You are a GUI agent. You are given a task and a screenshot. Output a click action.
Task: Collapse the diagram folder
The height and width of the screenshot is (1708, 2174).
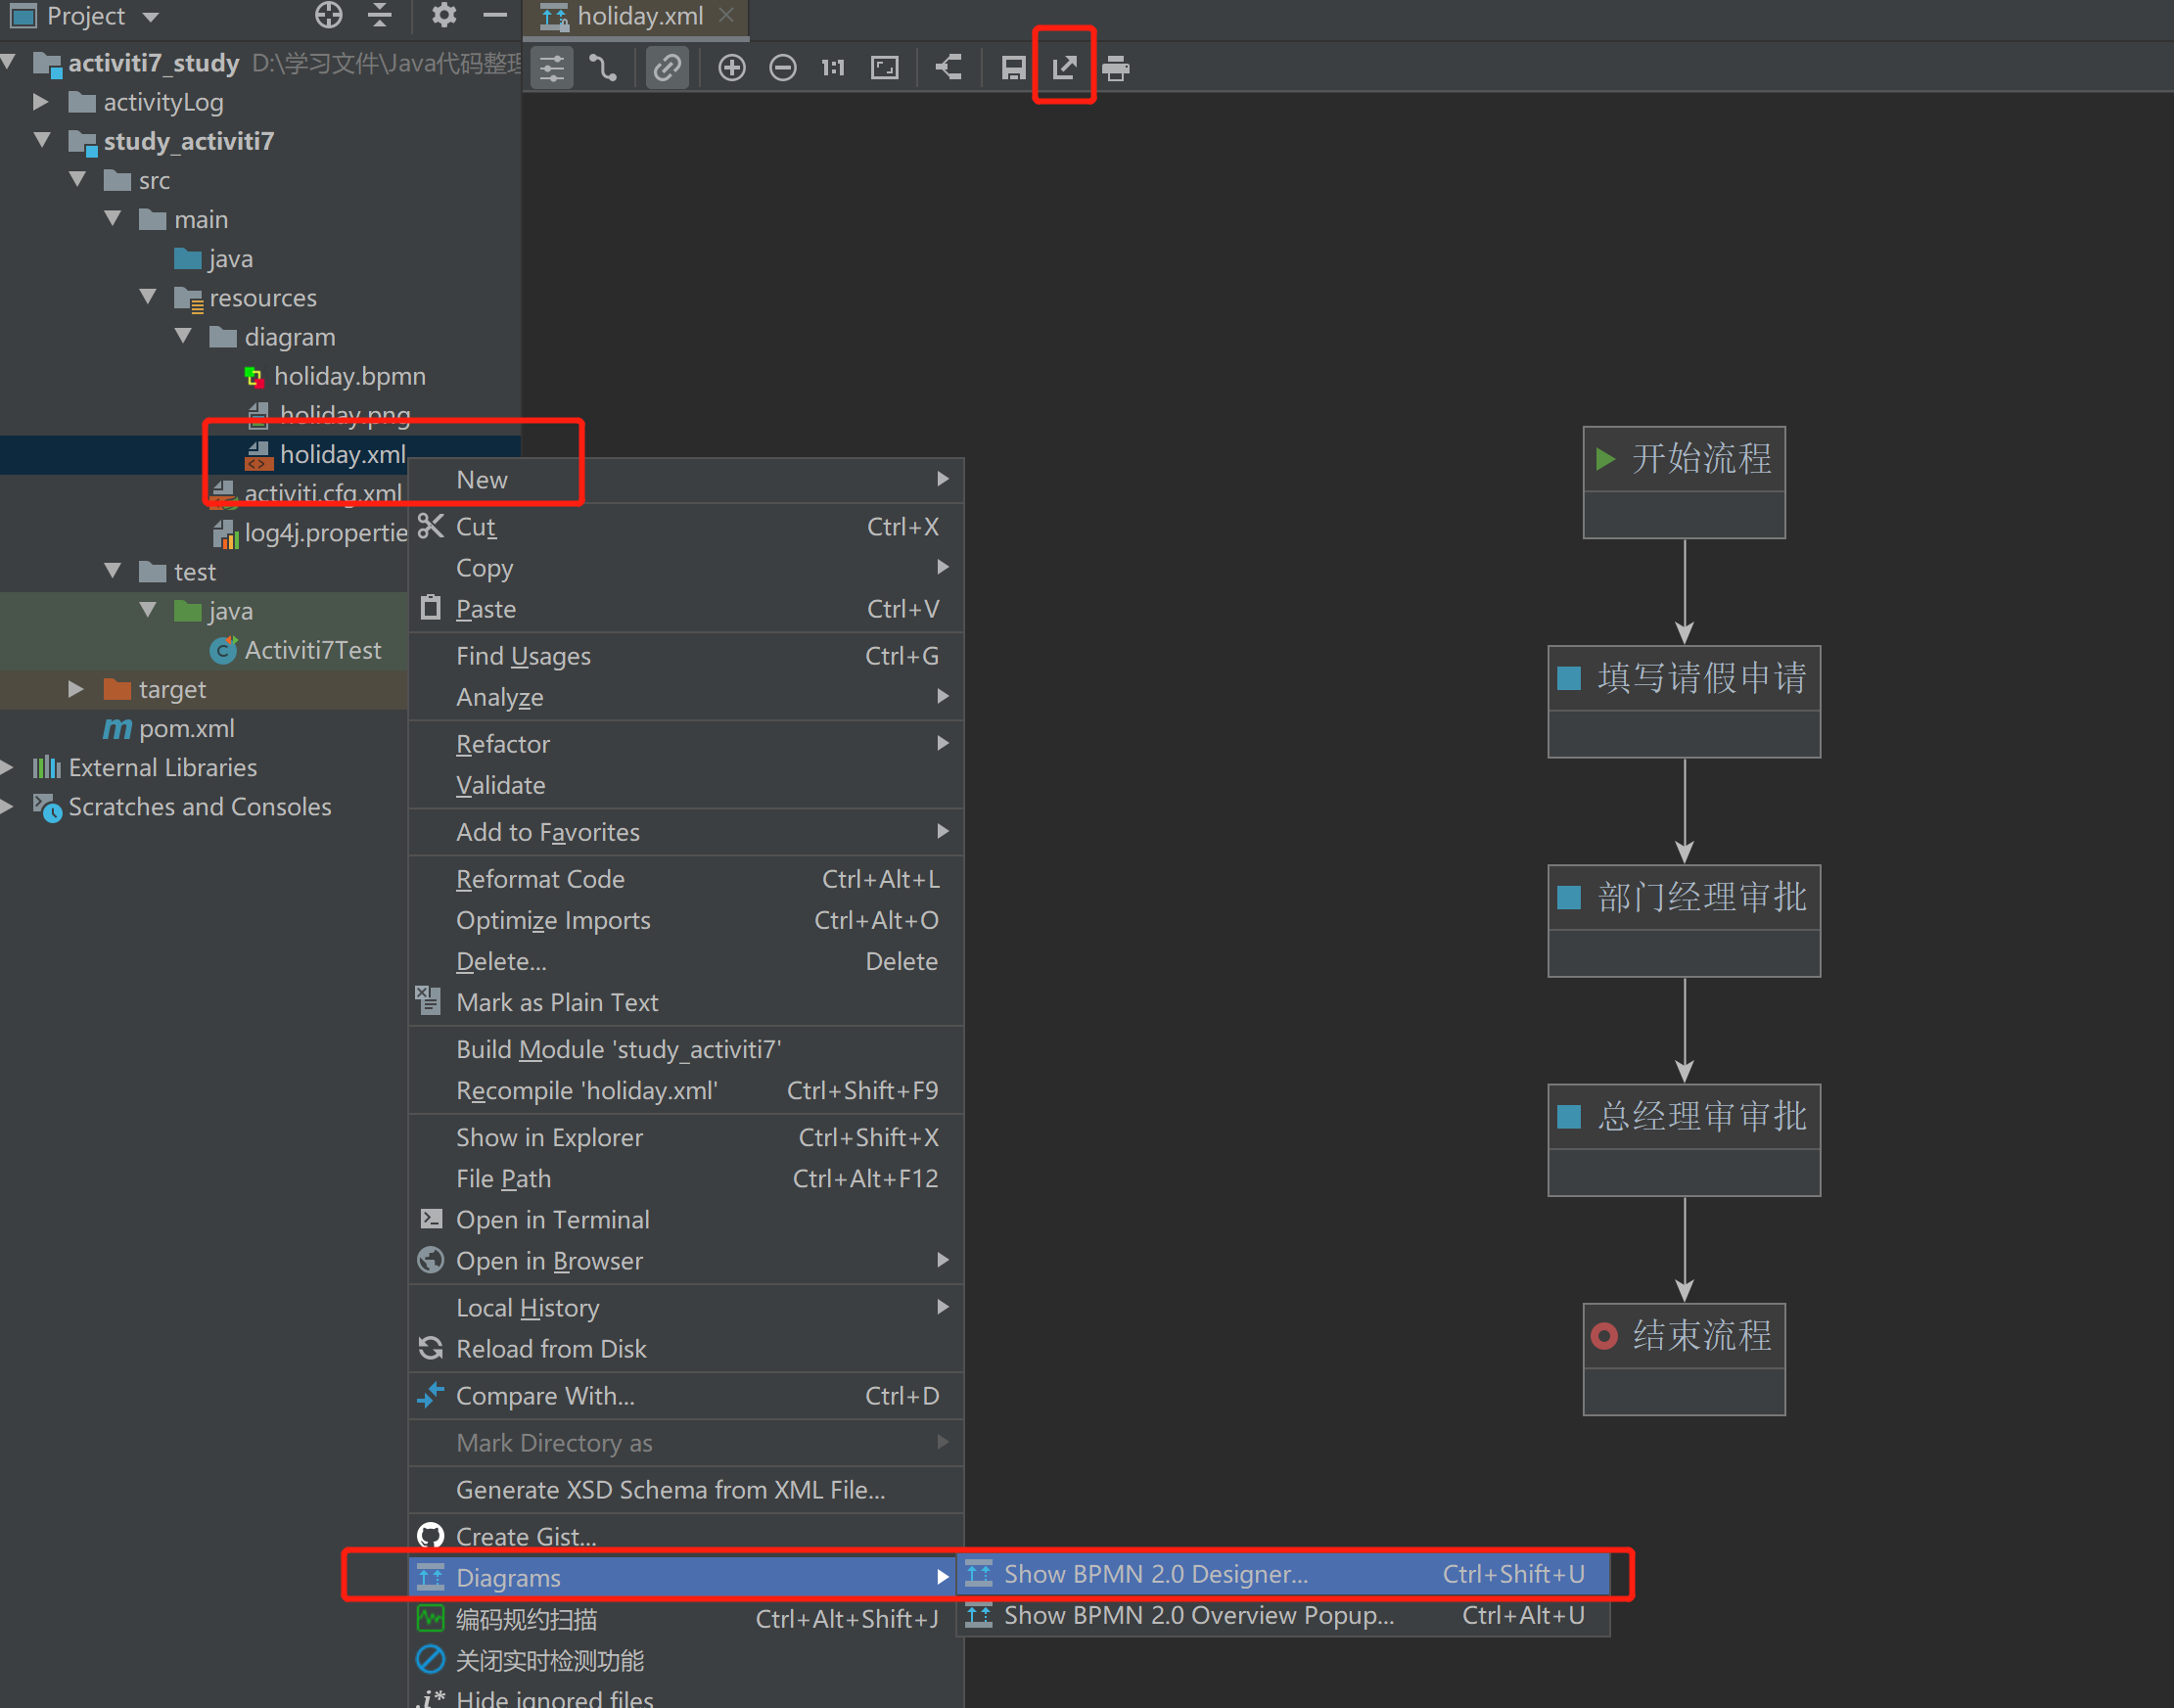pos(183,335)
